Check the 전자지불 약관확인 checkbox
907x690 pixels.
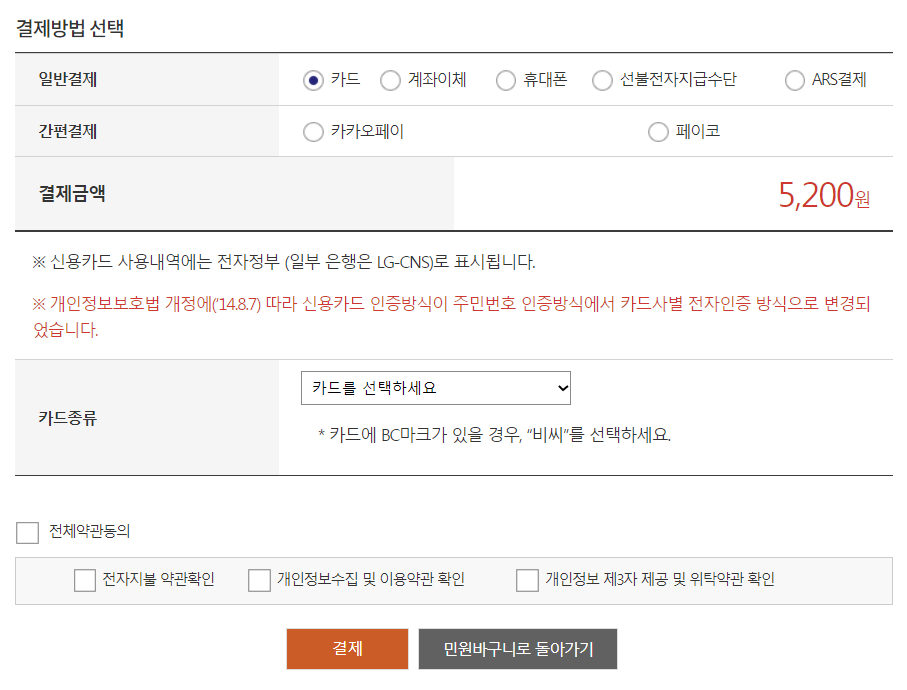tap(85, 580)
